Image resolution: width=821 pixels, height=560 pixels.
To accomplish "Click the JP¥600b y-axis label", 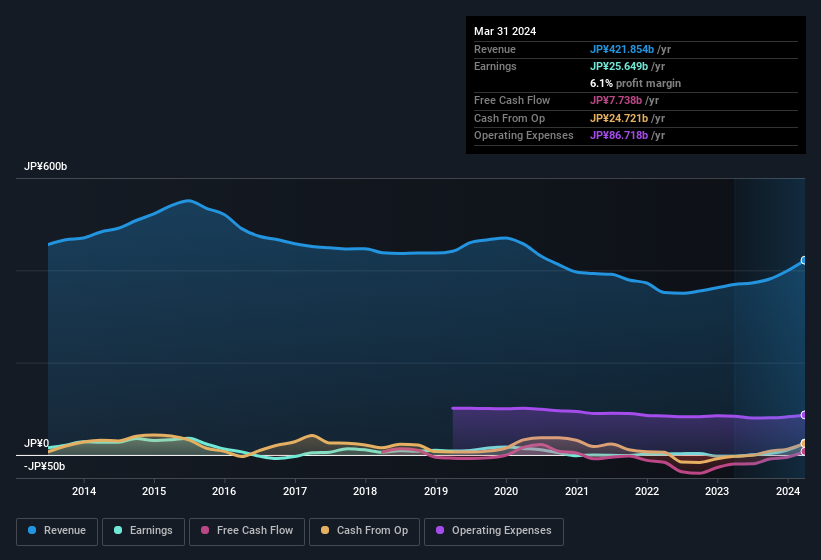I will 46,166.
